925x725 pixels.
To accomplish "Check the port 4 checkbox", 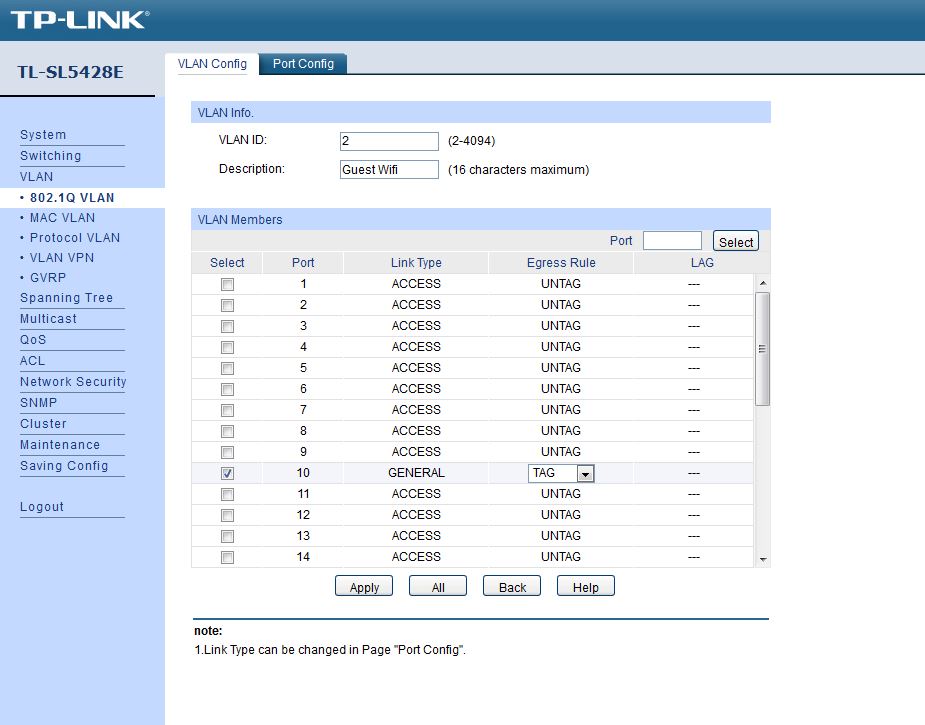I will [x=227, y=347].
